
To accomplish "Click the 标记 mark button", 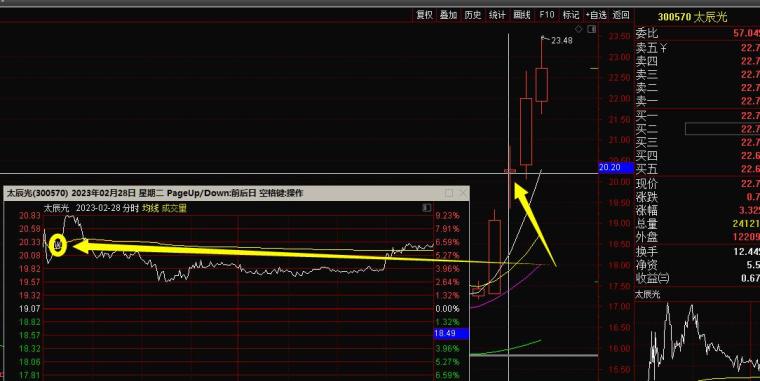I will [571, 15].
